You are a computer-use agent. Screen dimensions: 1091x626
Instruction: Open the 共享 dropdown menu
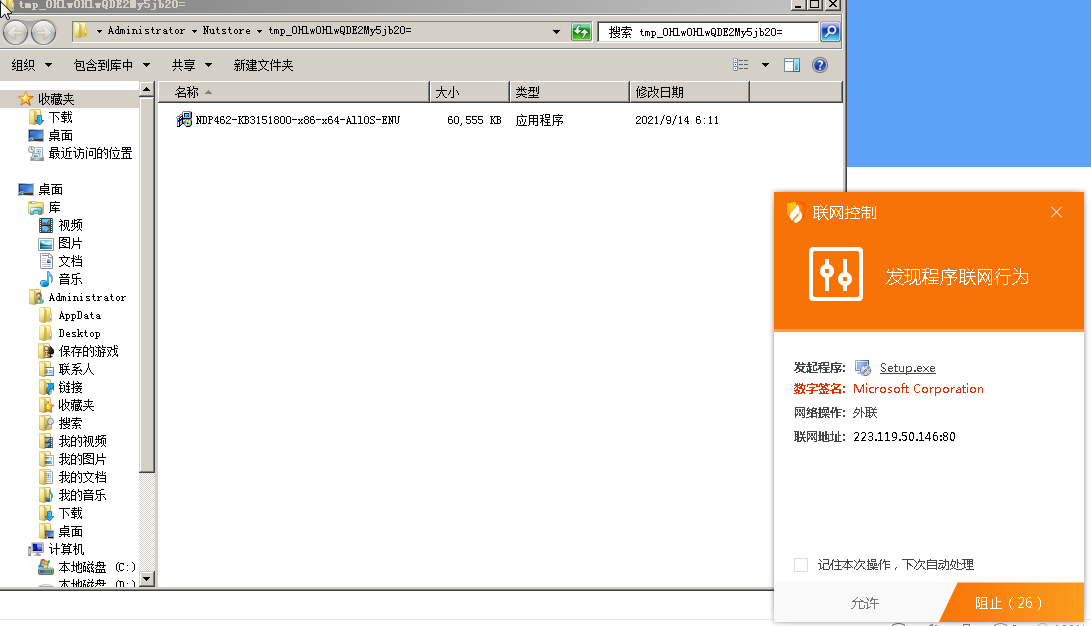191,65
